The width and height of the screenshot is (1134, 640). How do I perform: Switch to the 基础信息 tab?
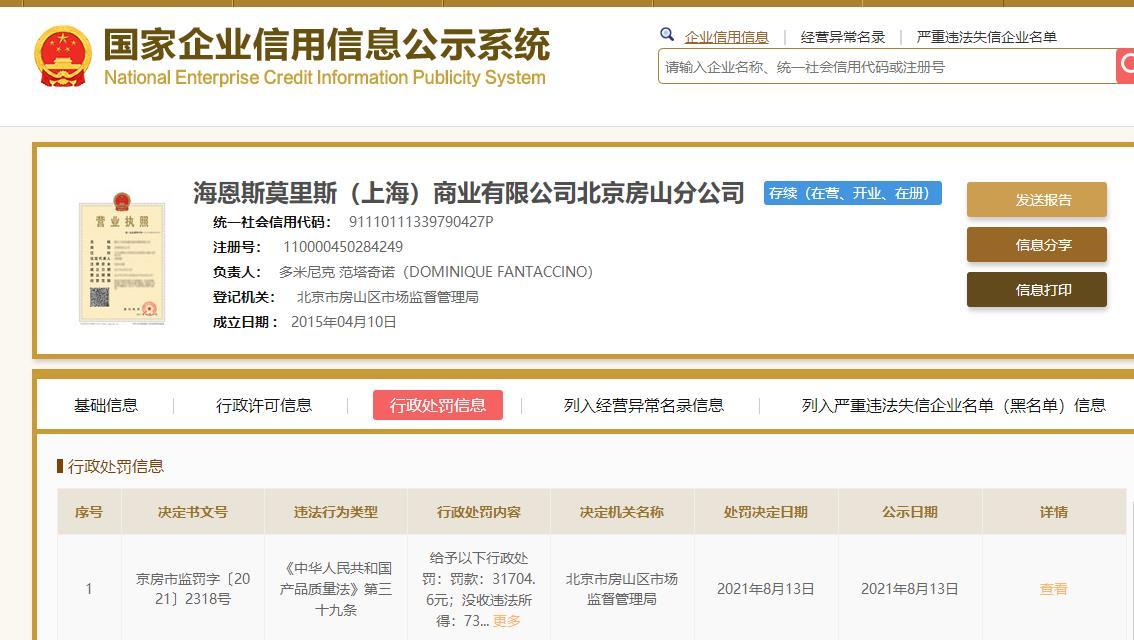click(106, 405)
